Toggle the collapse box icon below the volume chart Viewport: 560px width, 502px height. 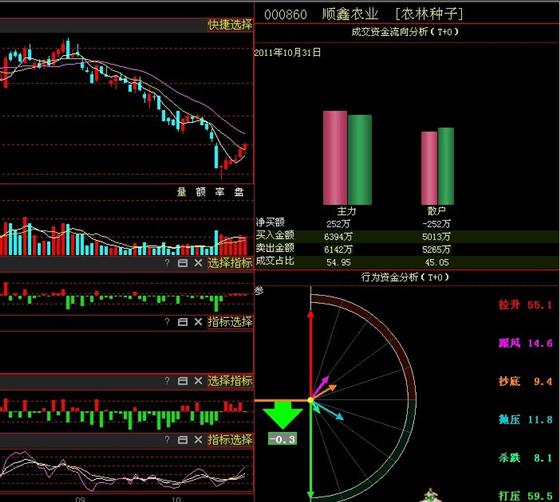click(x=182, y=263)
